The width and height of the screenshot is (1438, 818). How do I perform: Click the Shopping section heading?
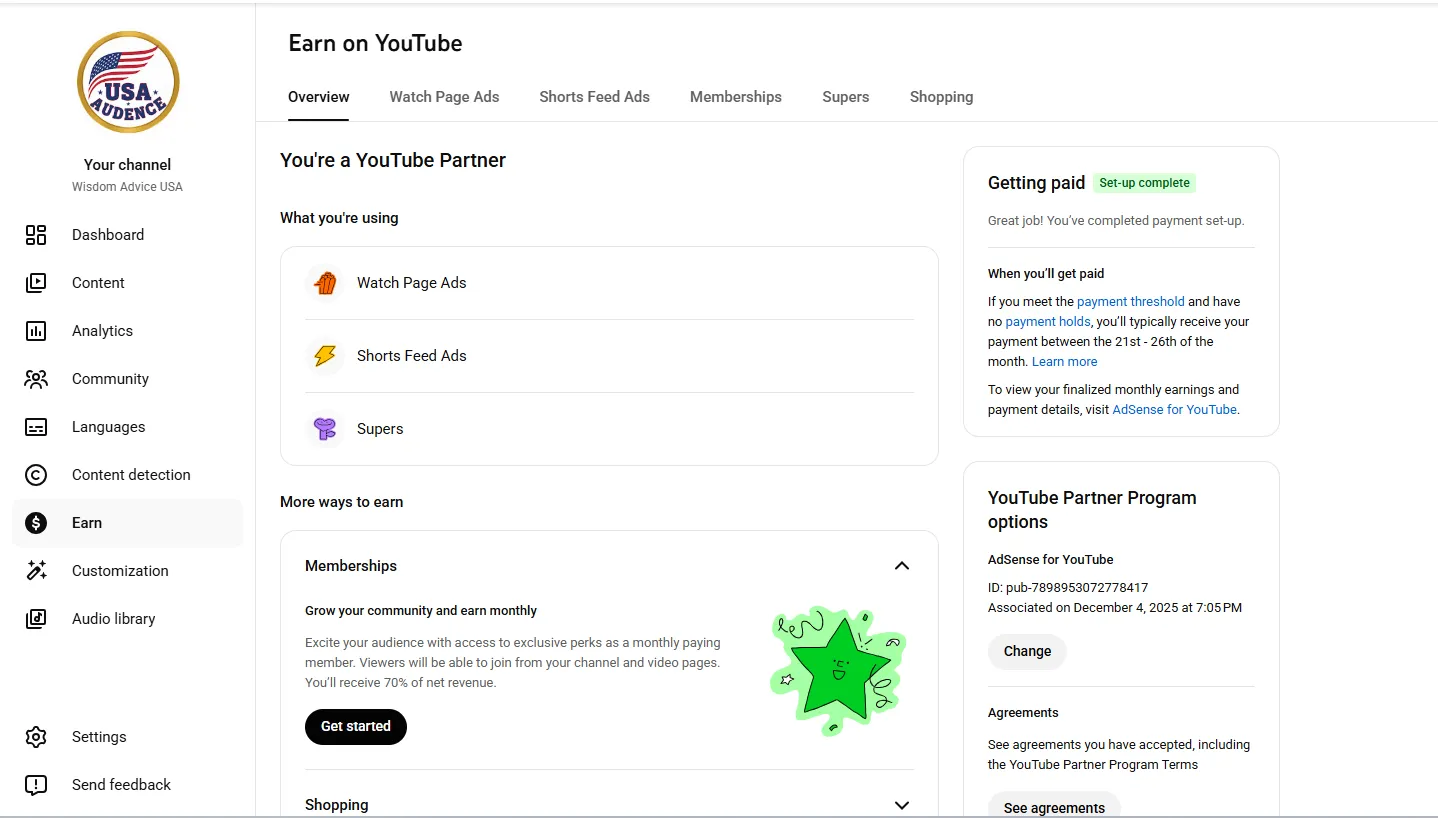(x=336, y=805)
